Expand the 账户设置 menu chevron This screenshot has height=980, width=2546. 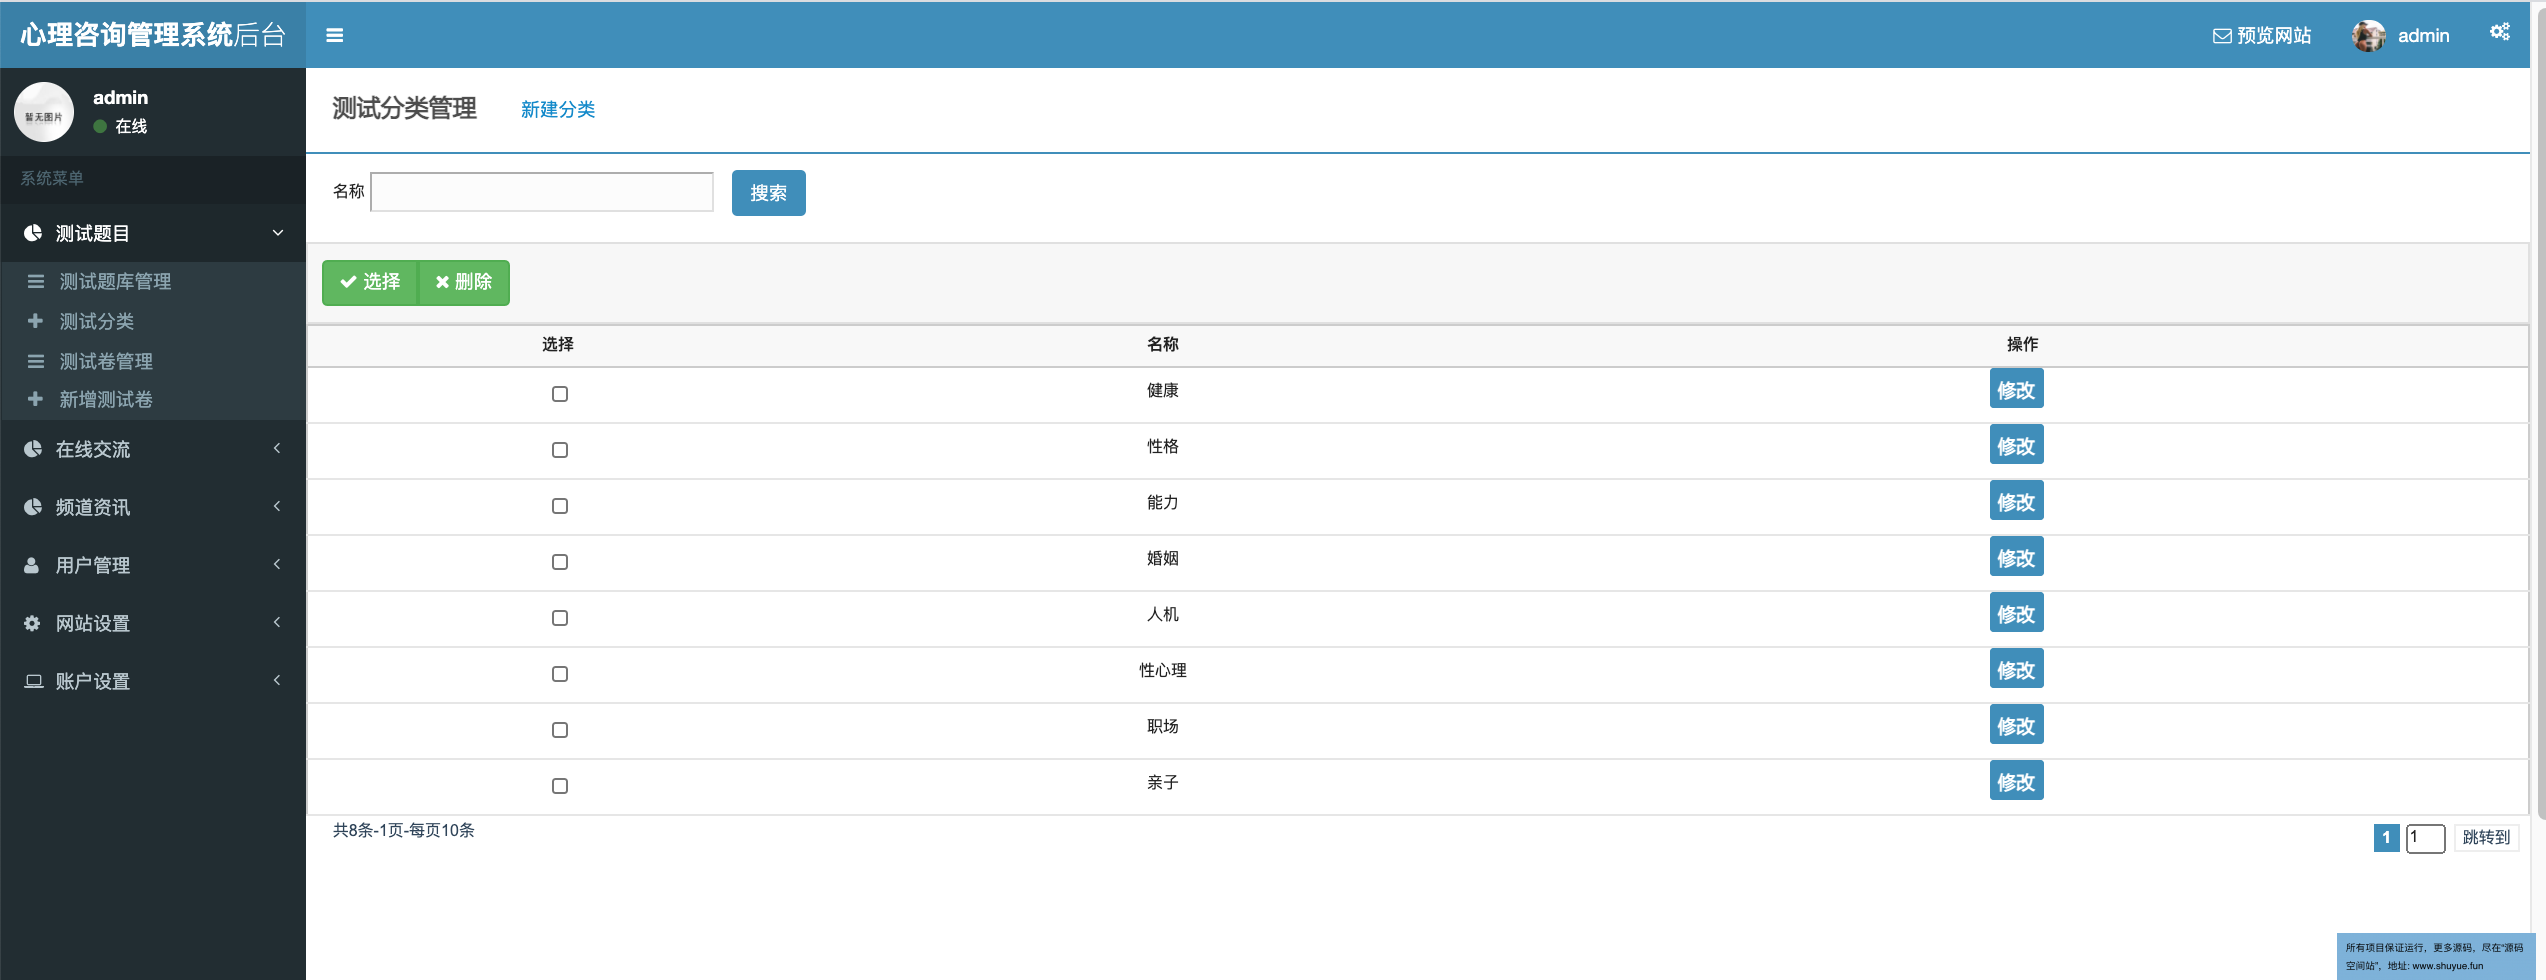click(277, 680)
